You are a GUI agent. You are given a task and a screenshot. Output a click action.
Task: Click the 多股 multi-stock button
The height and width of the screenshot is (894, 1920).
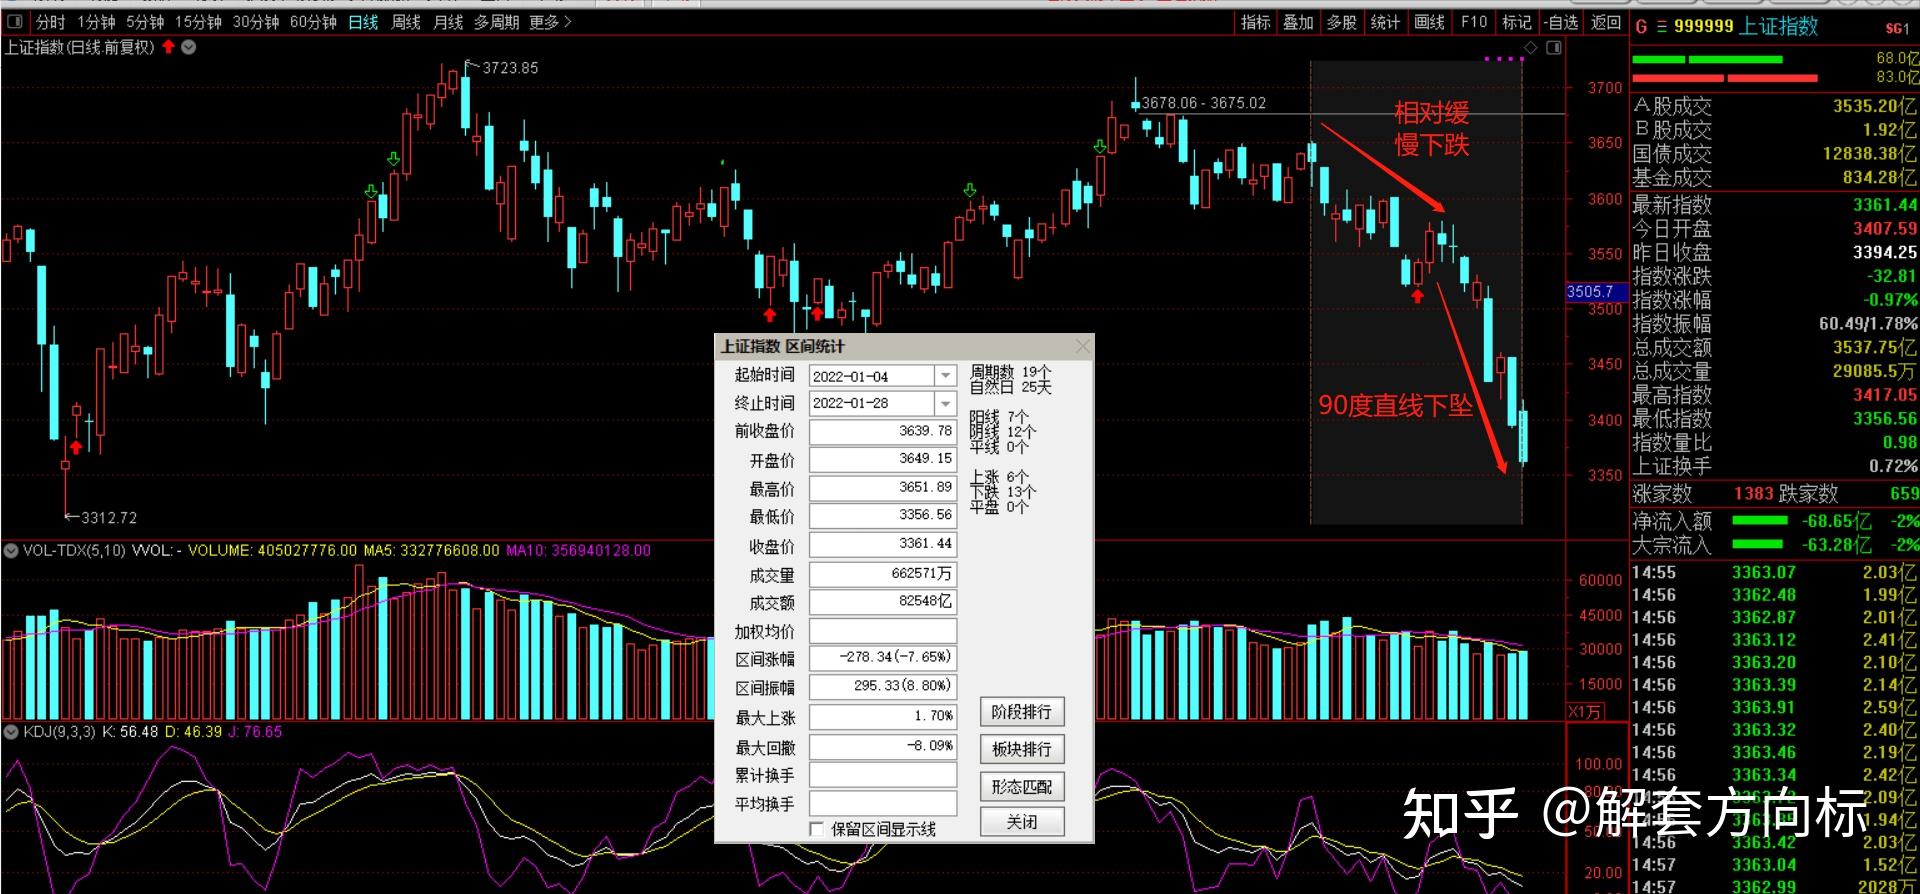tap(1342, 22)
